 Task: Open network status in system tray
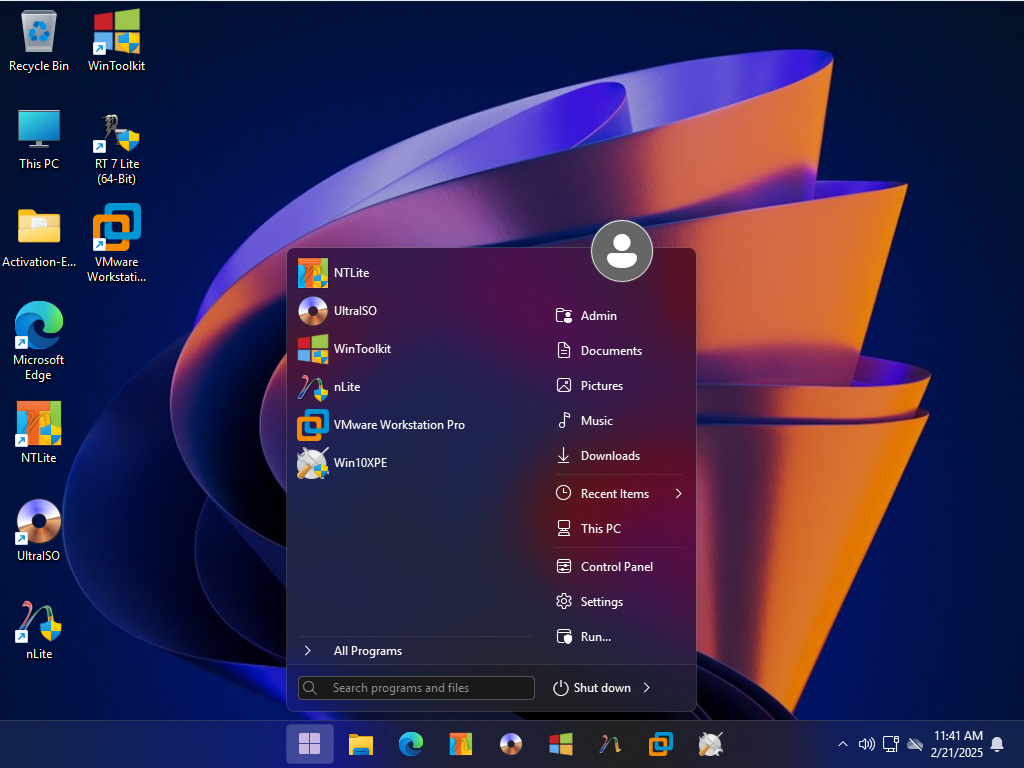[891, 744]
